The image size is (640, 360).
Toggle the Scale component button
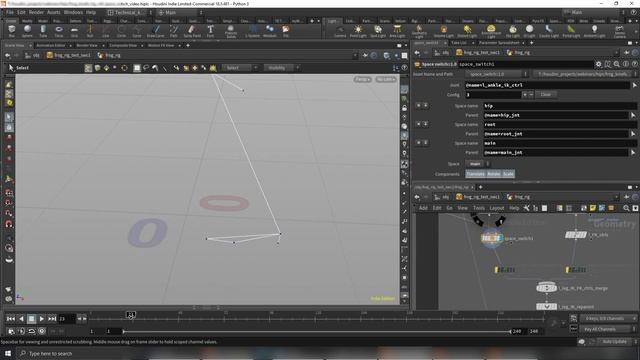(x=508, y=174)
